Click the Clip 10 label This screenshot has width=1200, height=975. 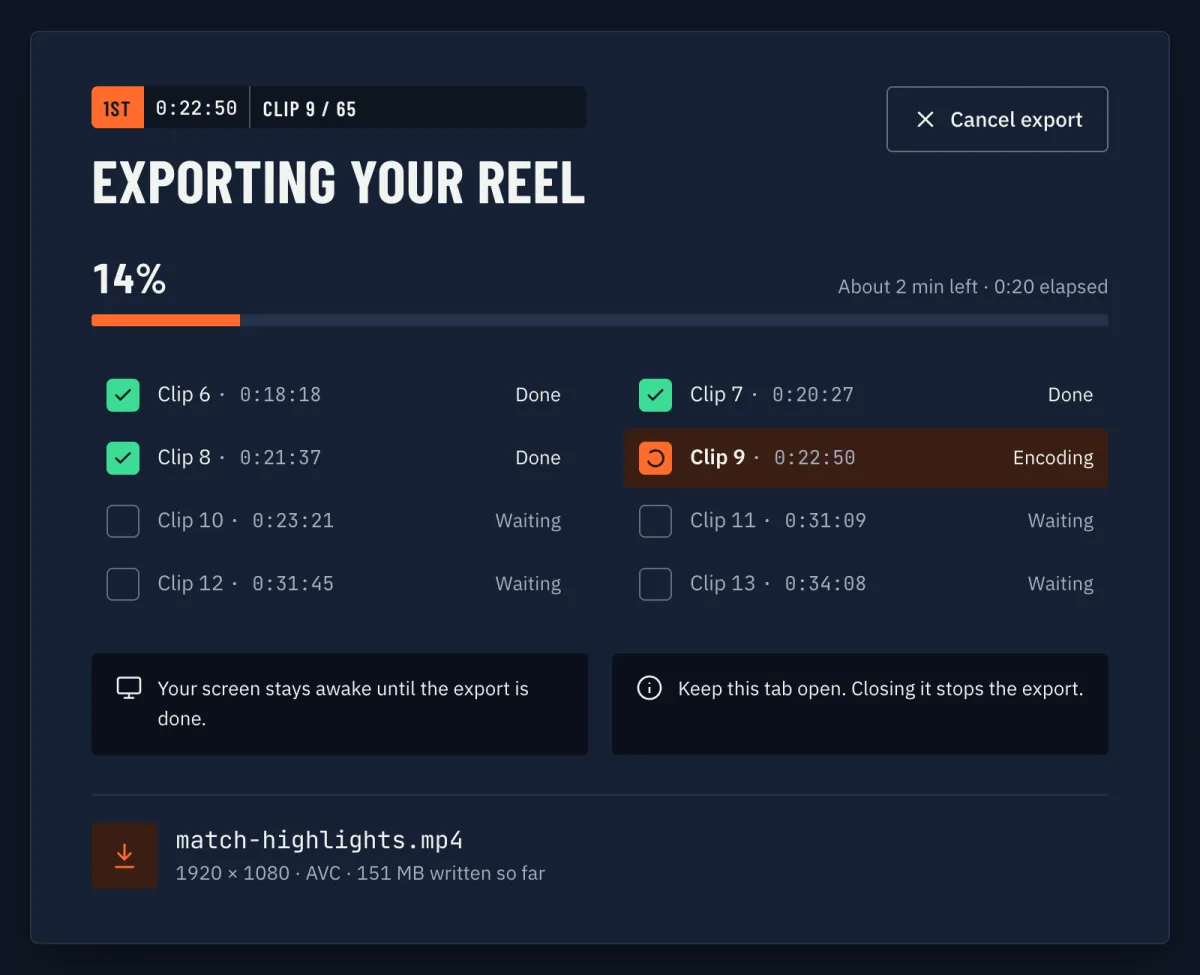(x=190, y=520)
